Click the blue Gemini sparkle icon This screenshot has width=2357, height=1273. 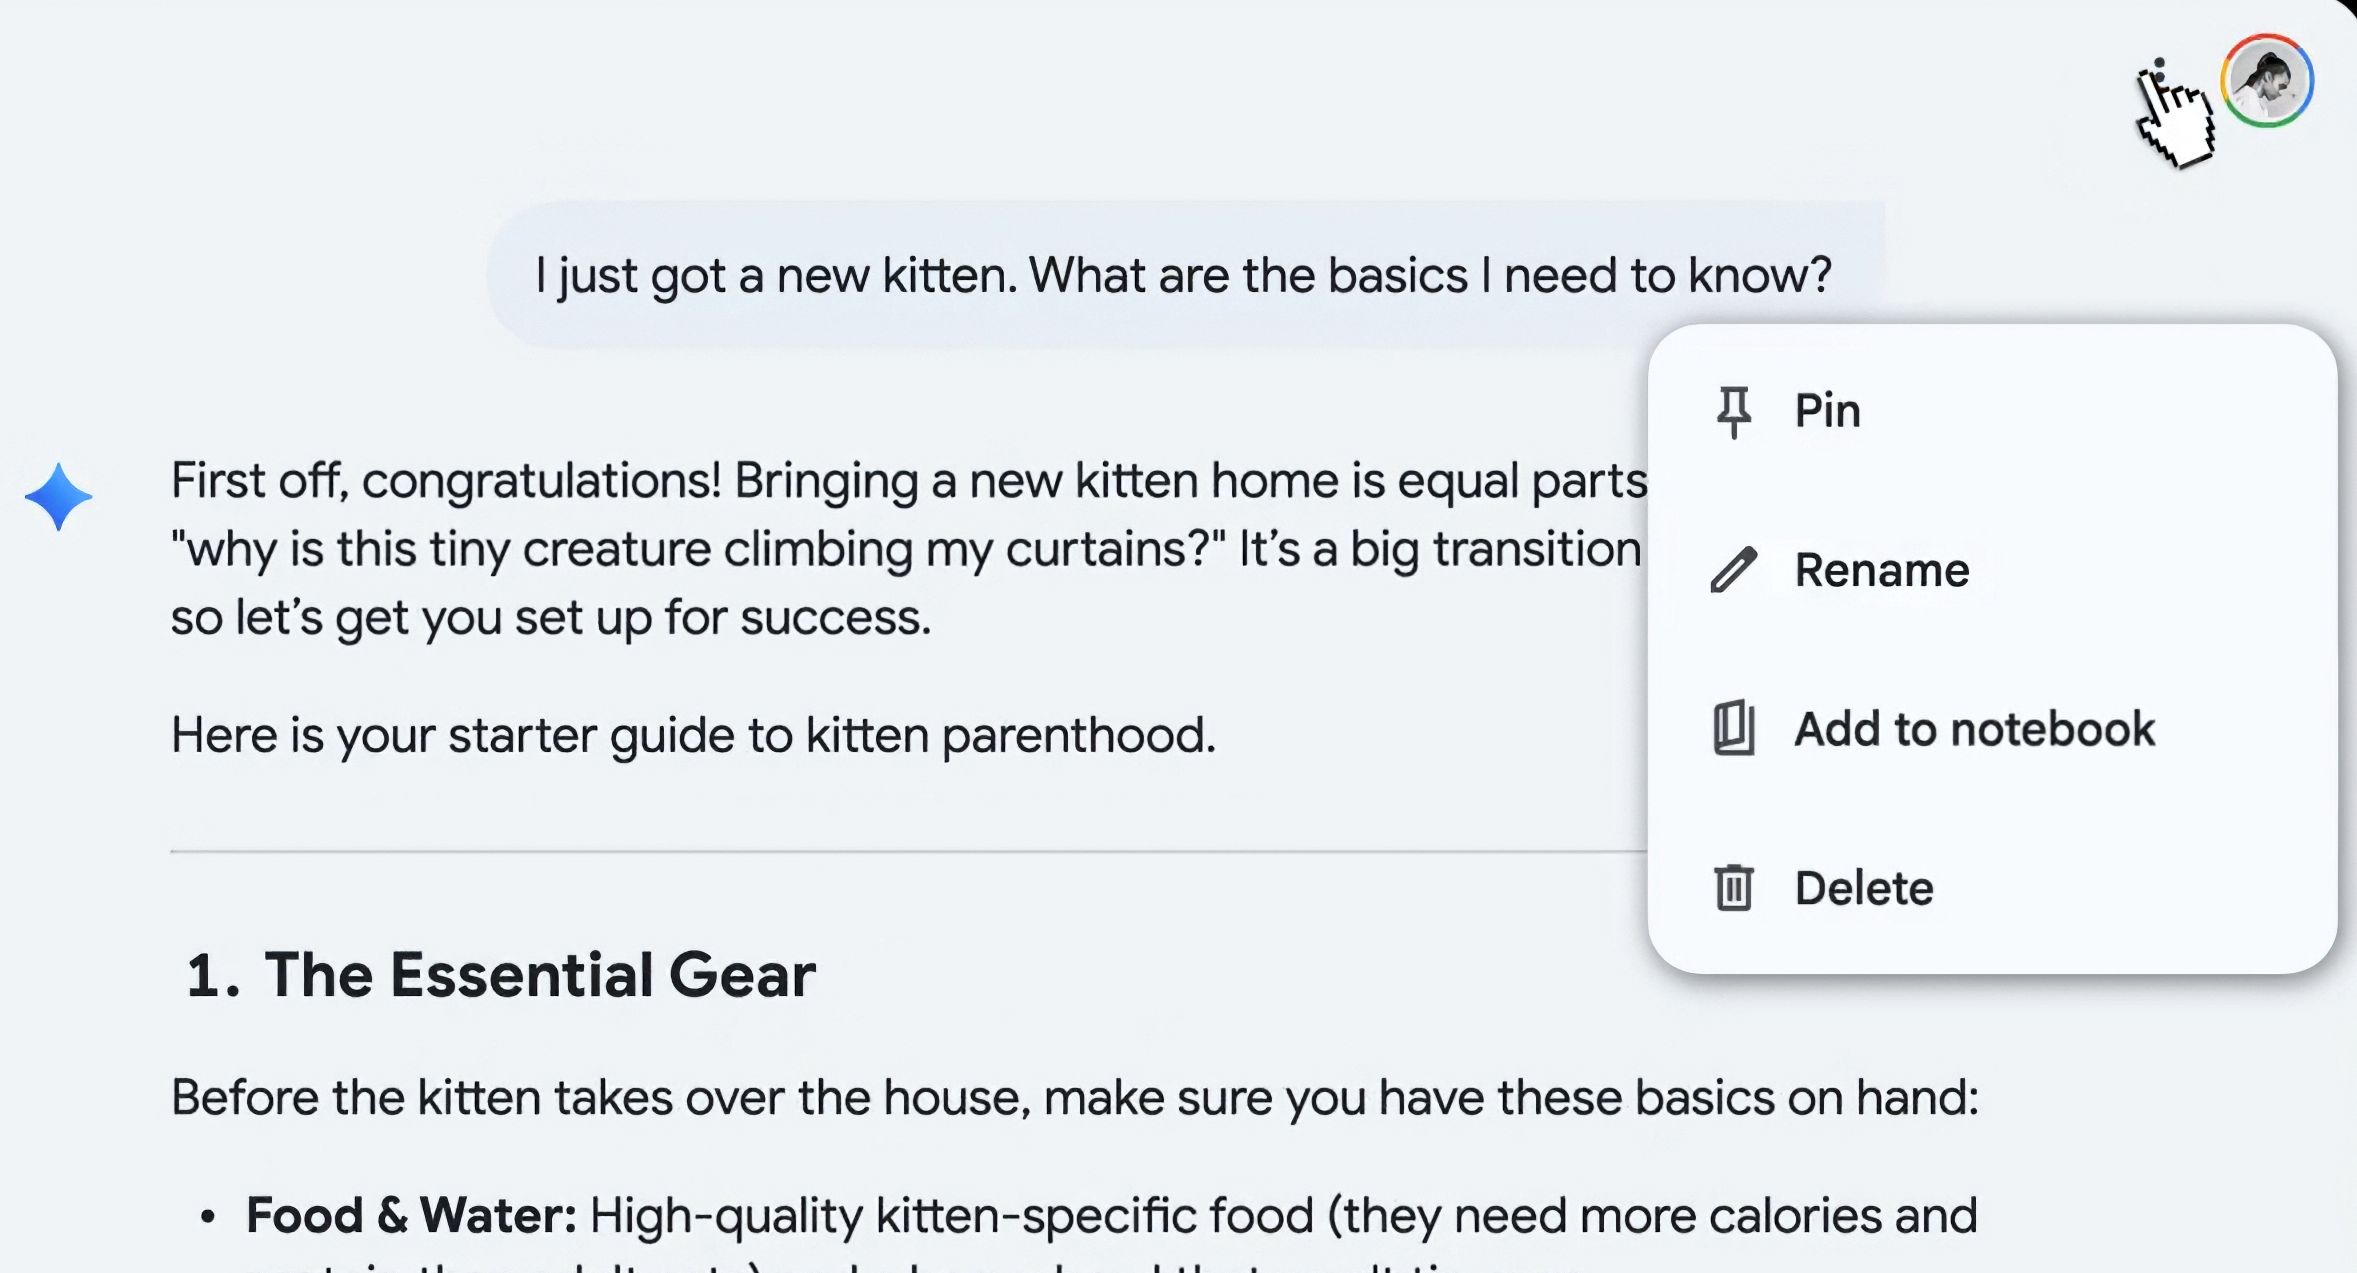pos(59,496)
